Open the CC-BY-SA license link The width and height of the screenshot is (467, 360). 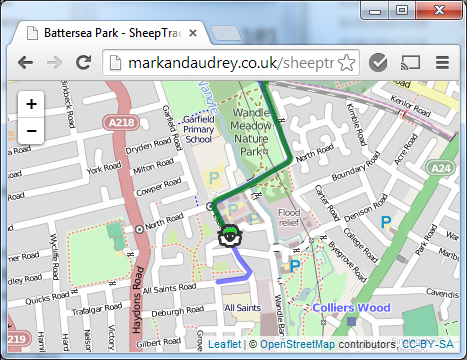pyautogui.click(x=428, y=344)
